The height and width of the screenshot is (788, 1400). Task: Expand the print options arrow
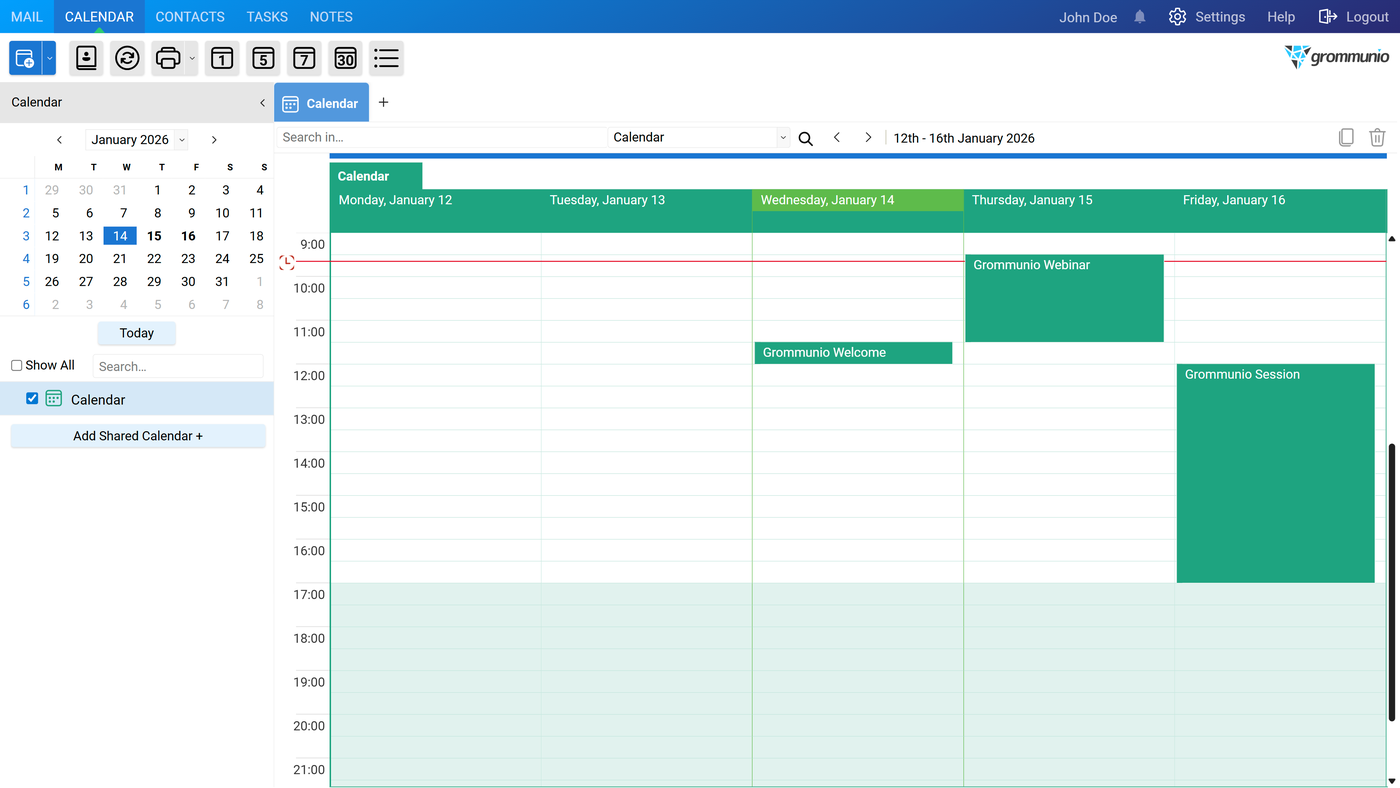click(192, 59)
